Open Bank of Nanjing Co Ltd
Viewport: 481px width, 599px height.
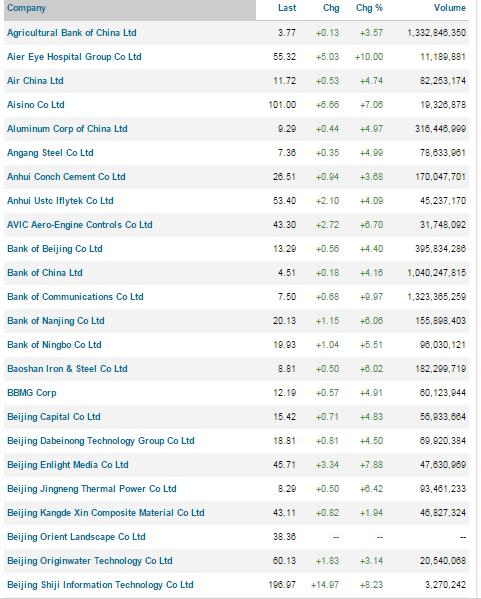tap(56, 321)
